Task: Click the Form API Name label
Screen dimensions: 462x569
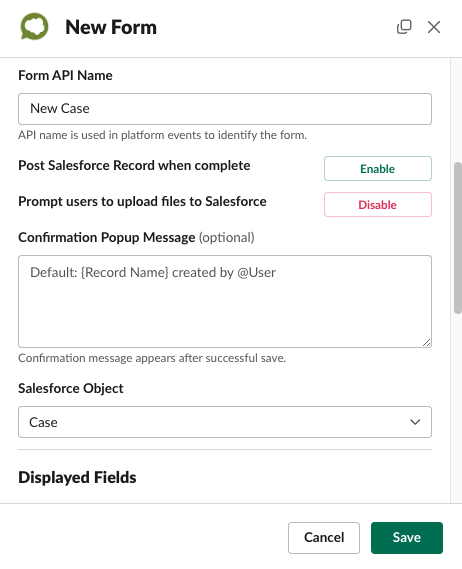Action: click(x=65, y=75)
